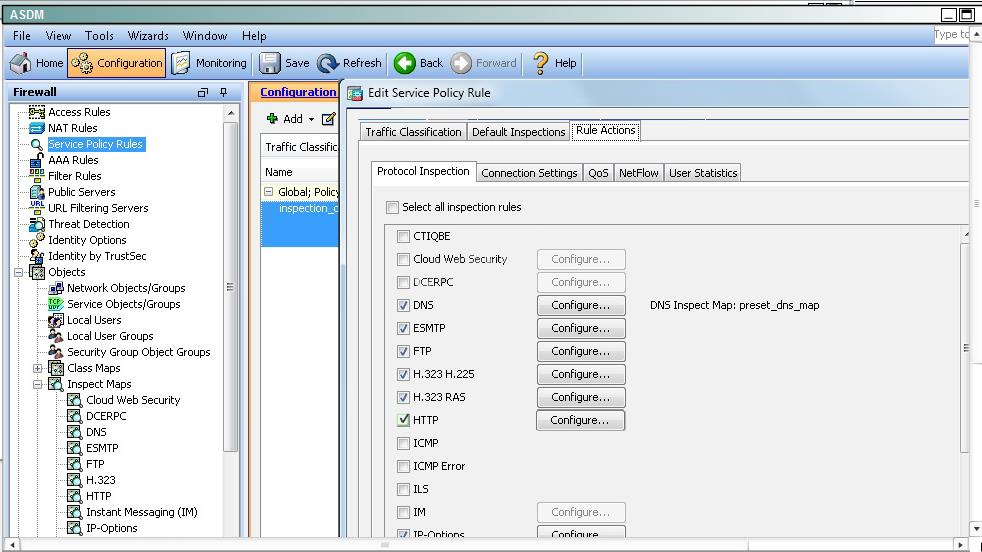Screen dimensions: 982x552
Task: Collapse the Objects tree node
Action: click(18, 273)
